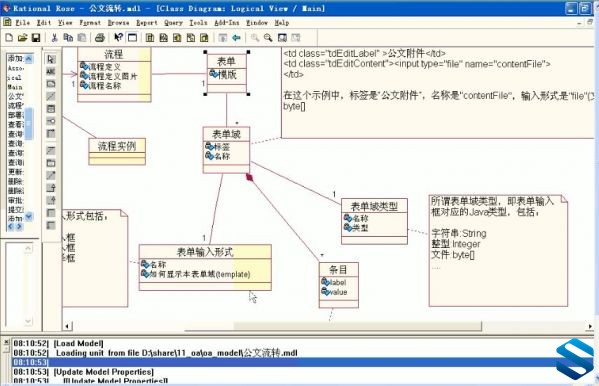Open Browse Interaction Diagram toolbar icon
The image size is (599, 386).
[x=164, y=37]
